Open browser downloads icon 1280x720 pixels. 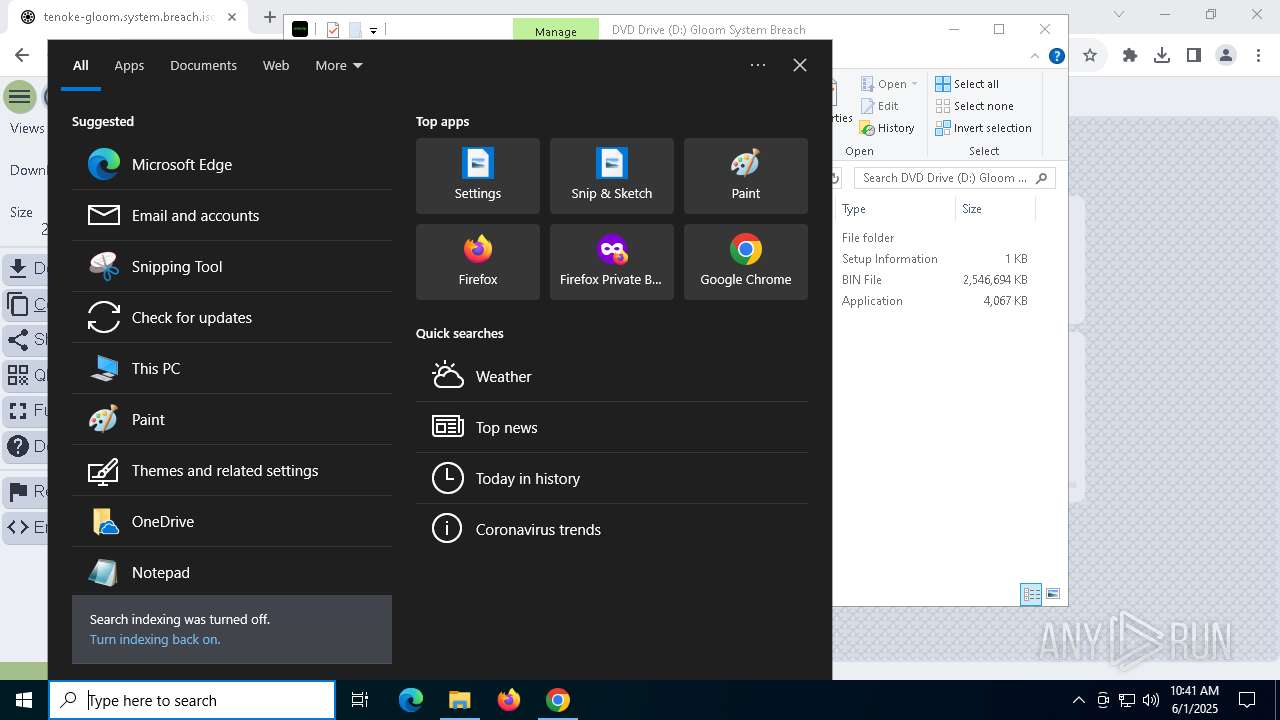tap(1162, 56)
